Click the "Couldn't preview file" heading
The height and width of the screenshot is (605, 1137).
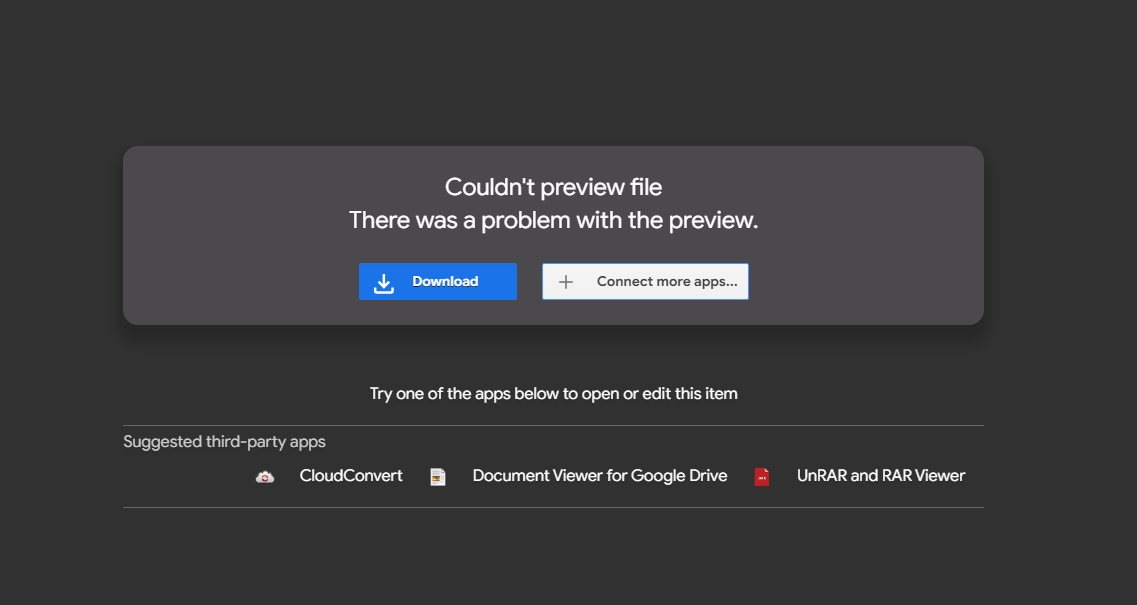pos(553,187)
